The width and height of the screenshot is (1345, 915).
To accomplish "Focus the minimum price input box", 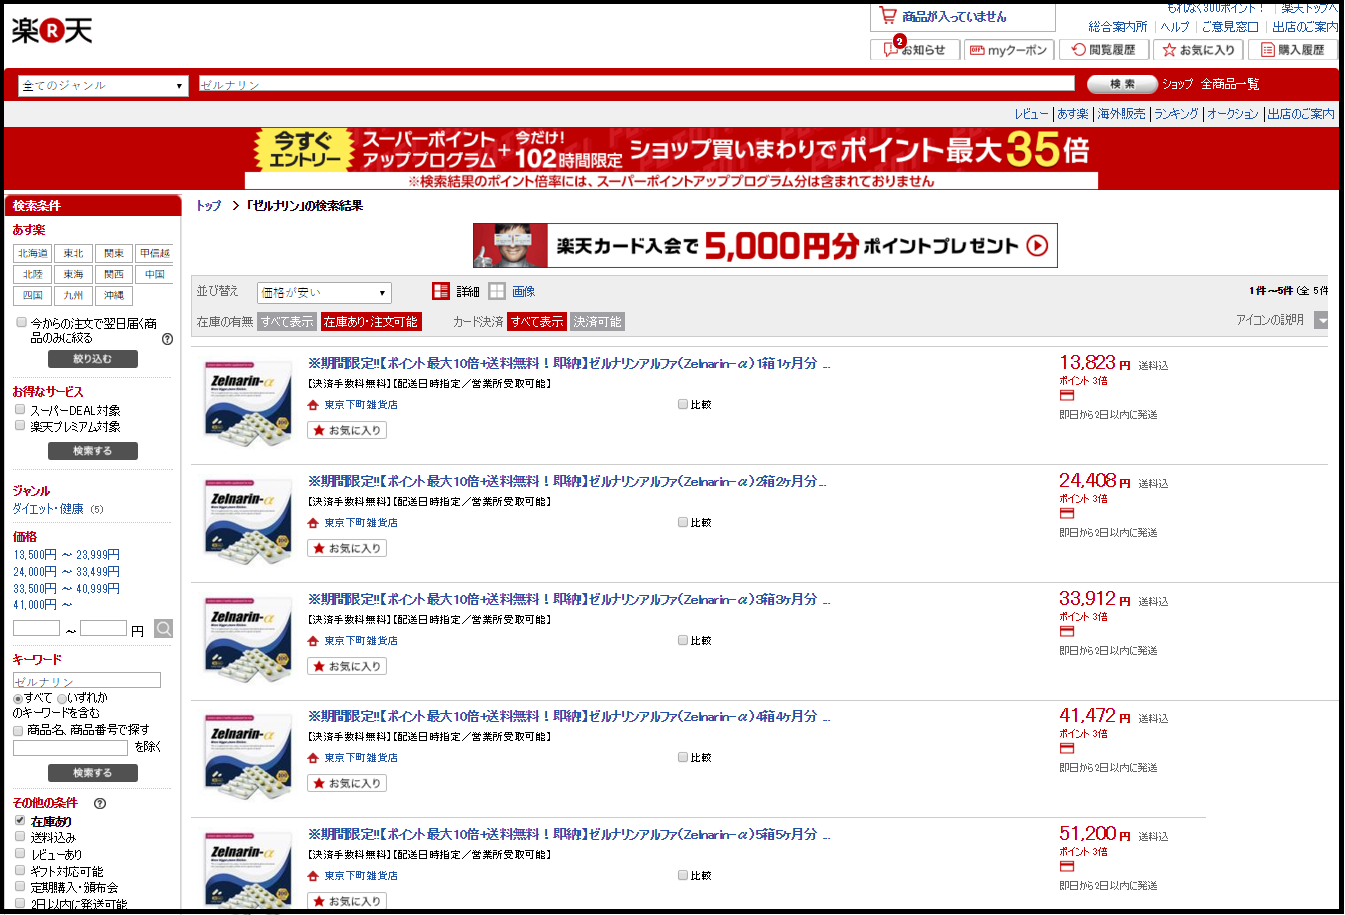I will [x=36, y=628].
